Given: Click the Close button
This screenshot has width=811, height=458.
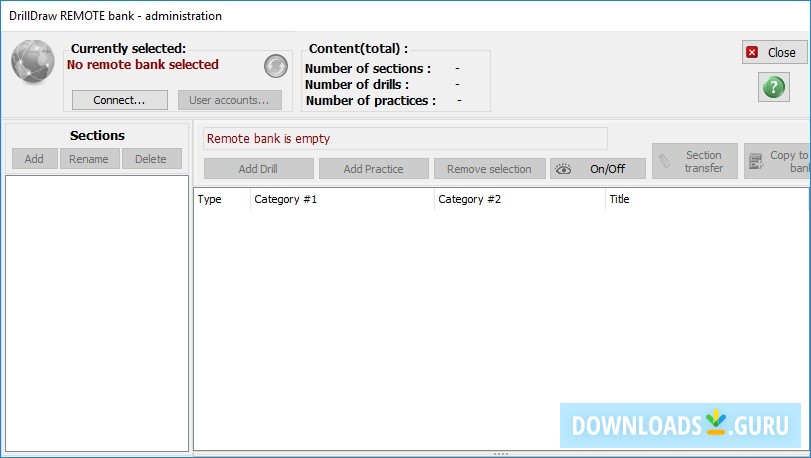Looking at the screenshot, I should click(774, 52).
